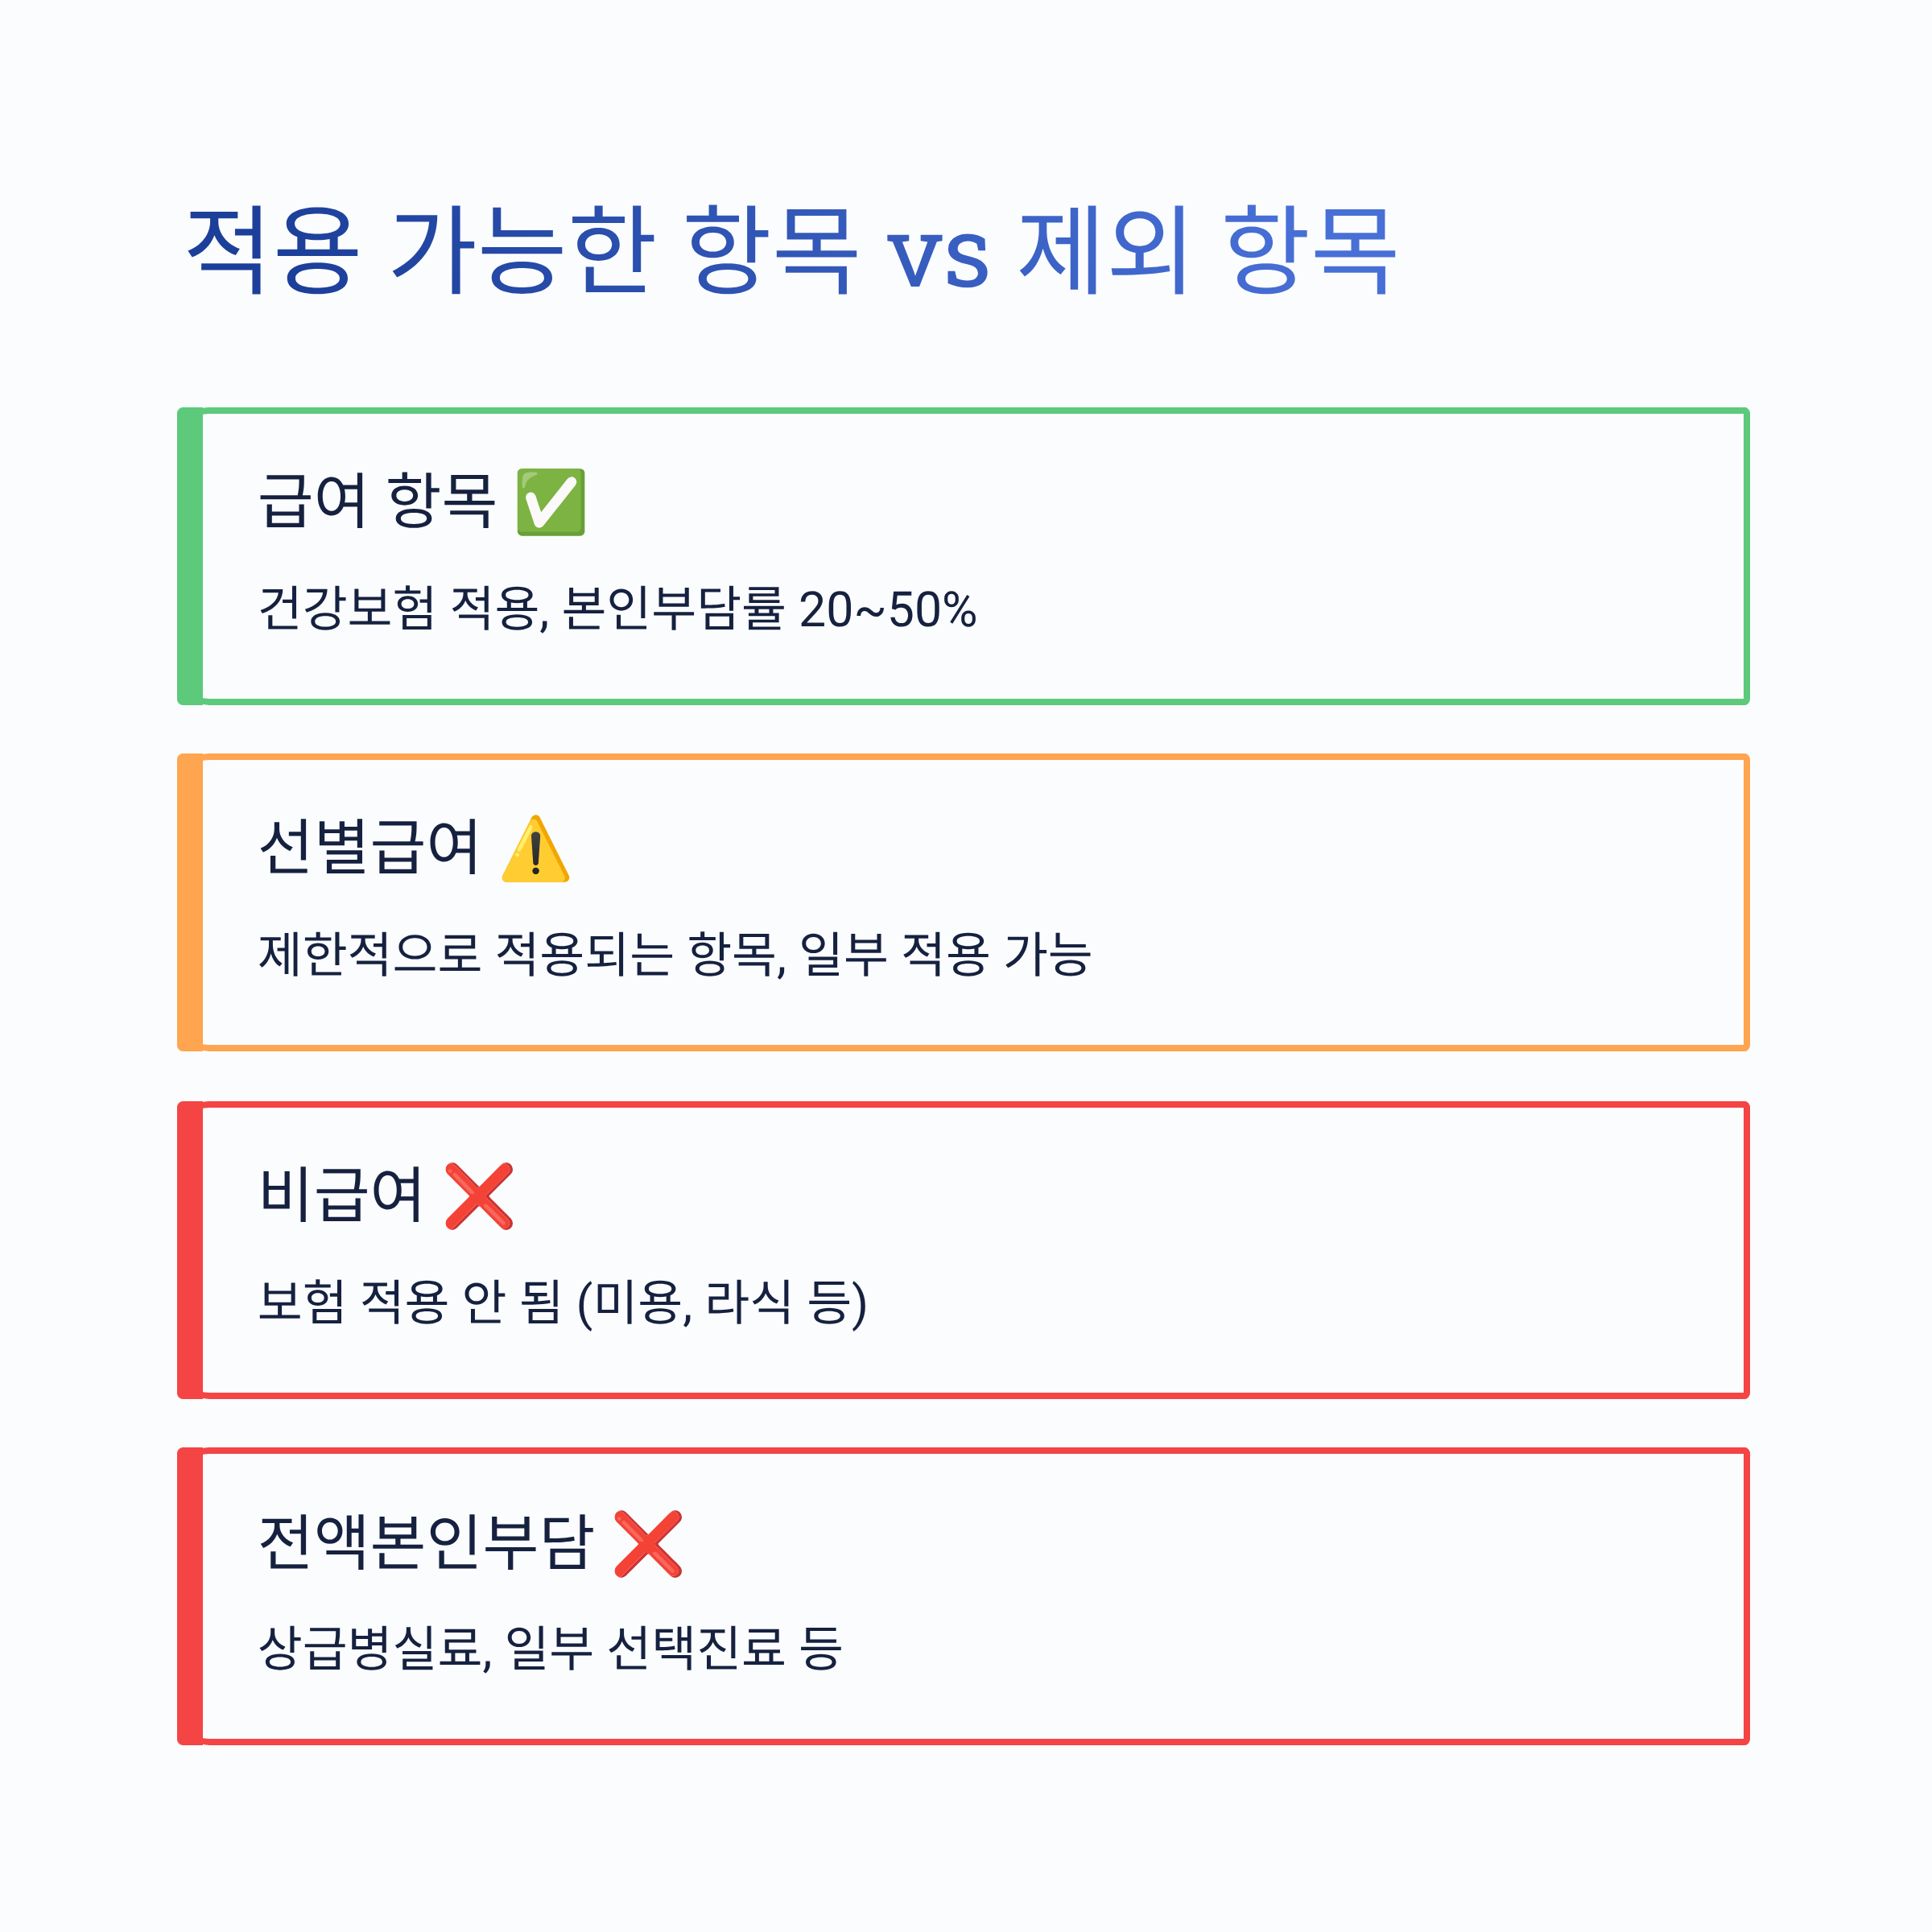The width and height of the screenshot is (1932, 1932).
Task: Click the red X icon beside 전액본인부담
Action: coord(648,1543)
